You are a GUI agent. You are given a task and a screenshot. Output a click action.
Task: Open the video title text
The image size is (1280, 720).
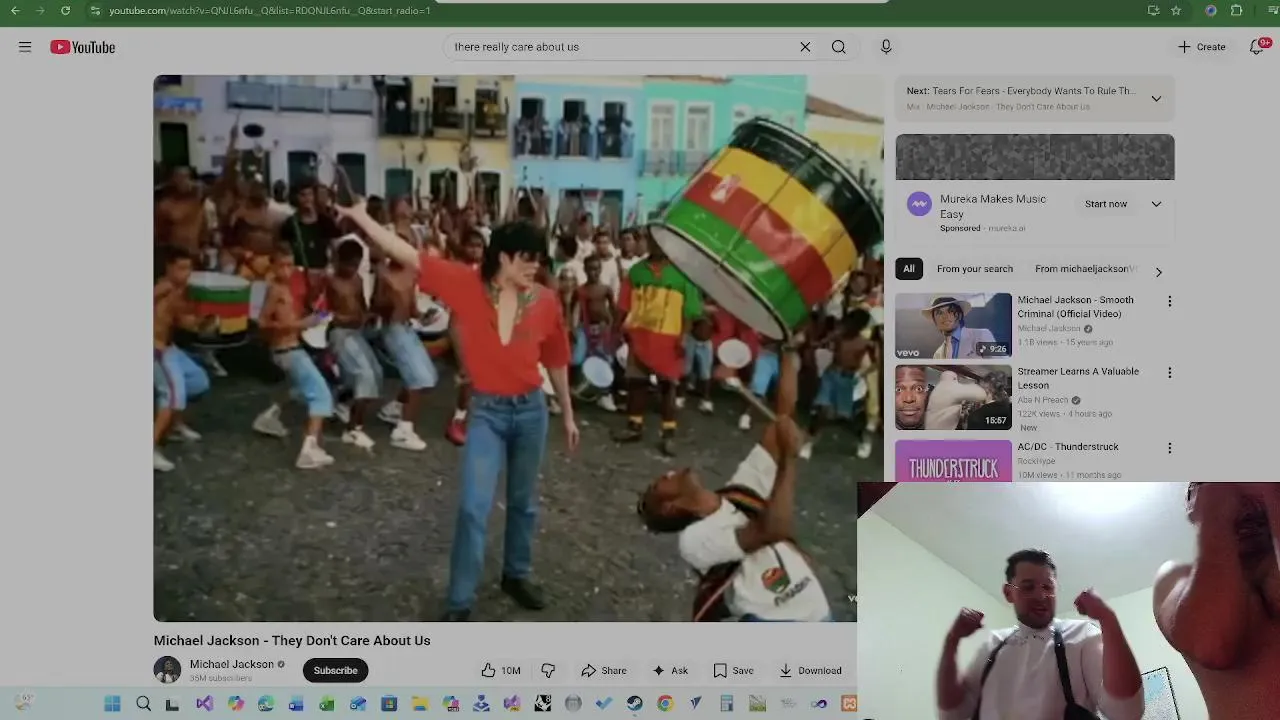[292, 640]
